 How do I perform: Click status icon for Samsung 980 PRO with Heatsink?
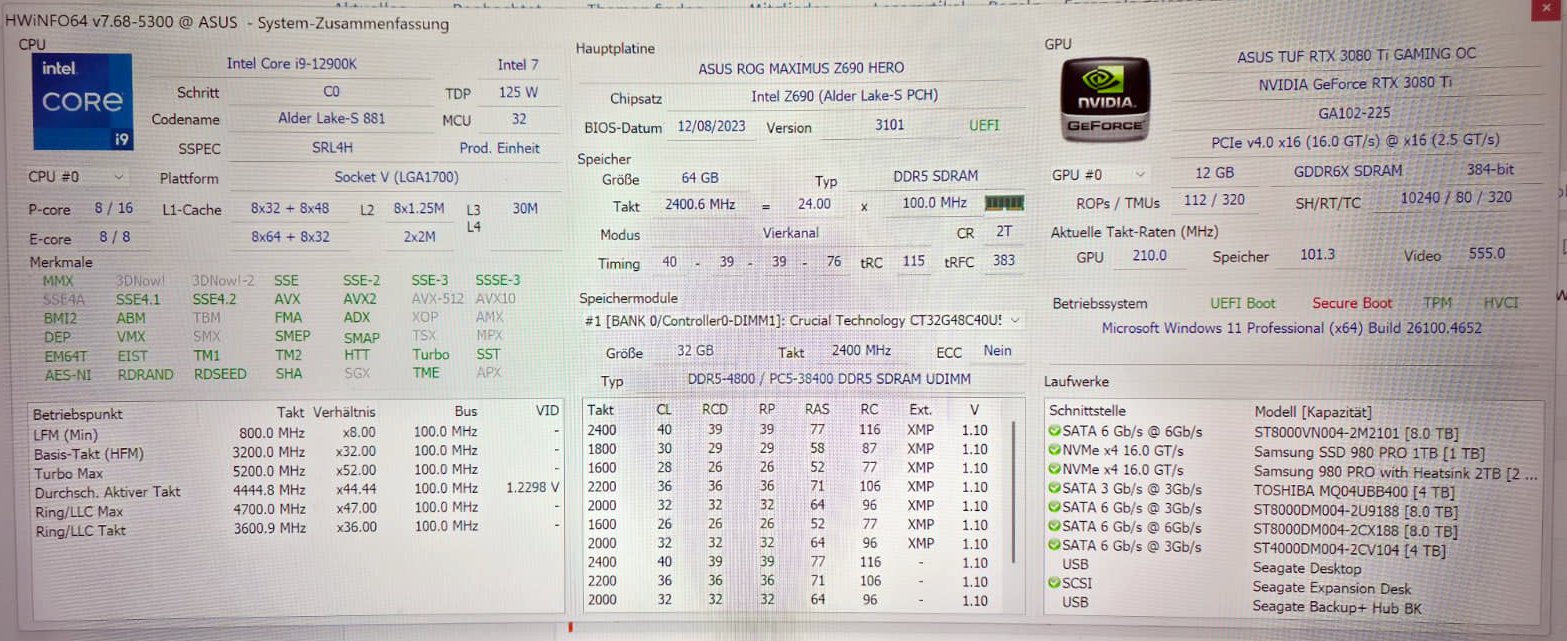click(1054, 469)
